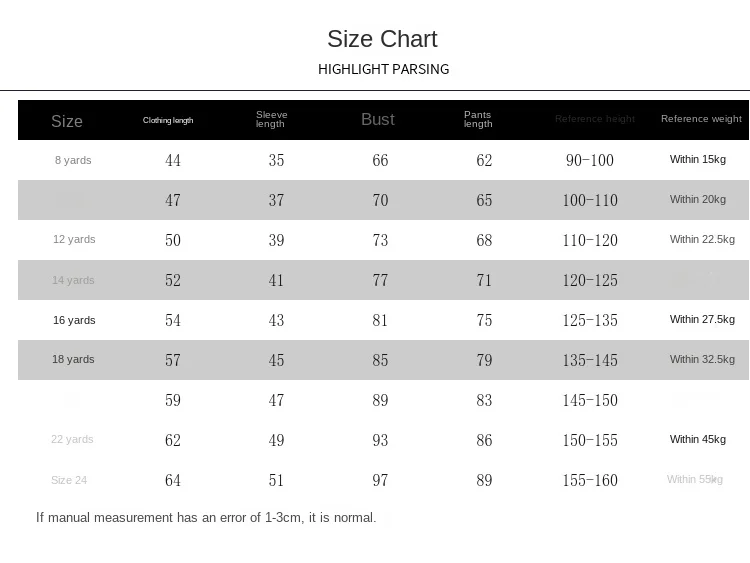Select the "Size" column header

click(67, 121)
